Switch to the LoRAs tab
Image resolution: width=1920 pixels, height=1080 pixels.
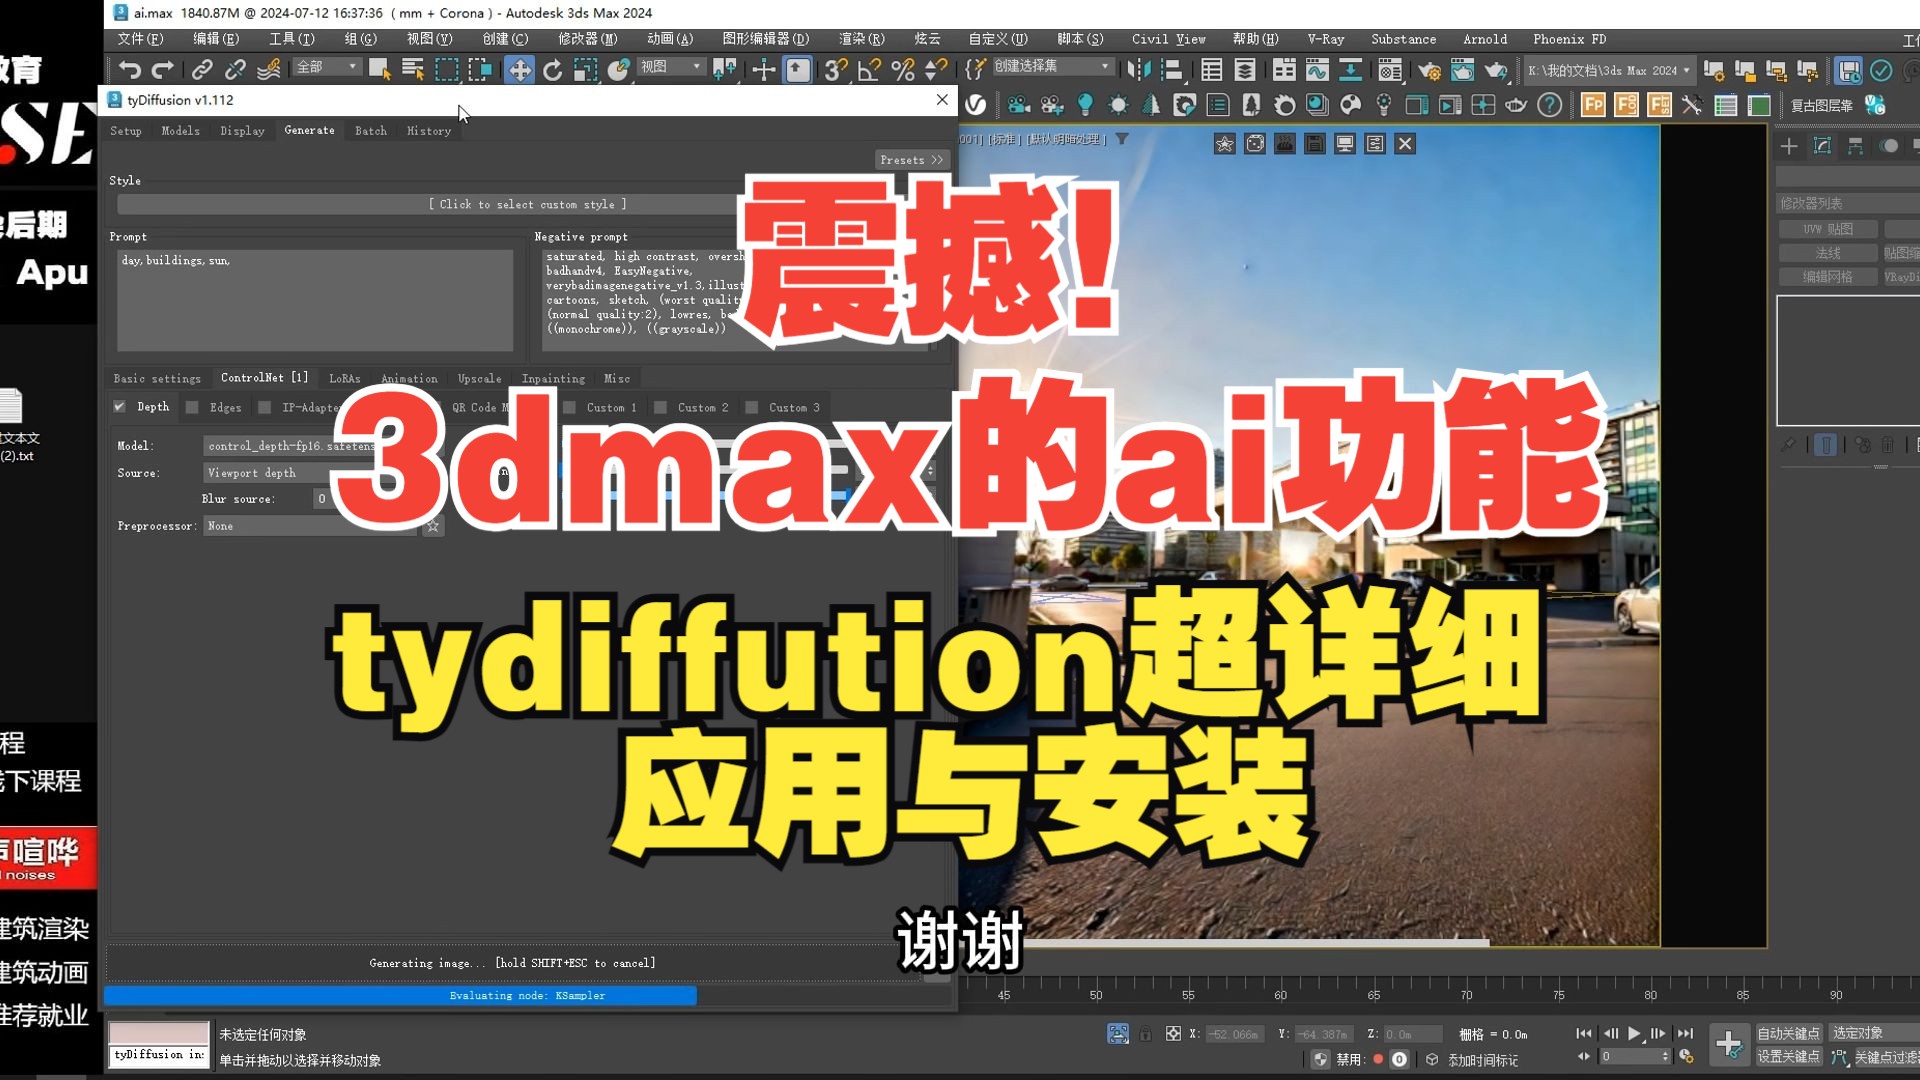344,379
